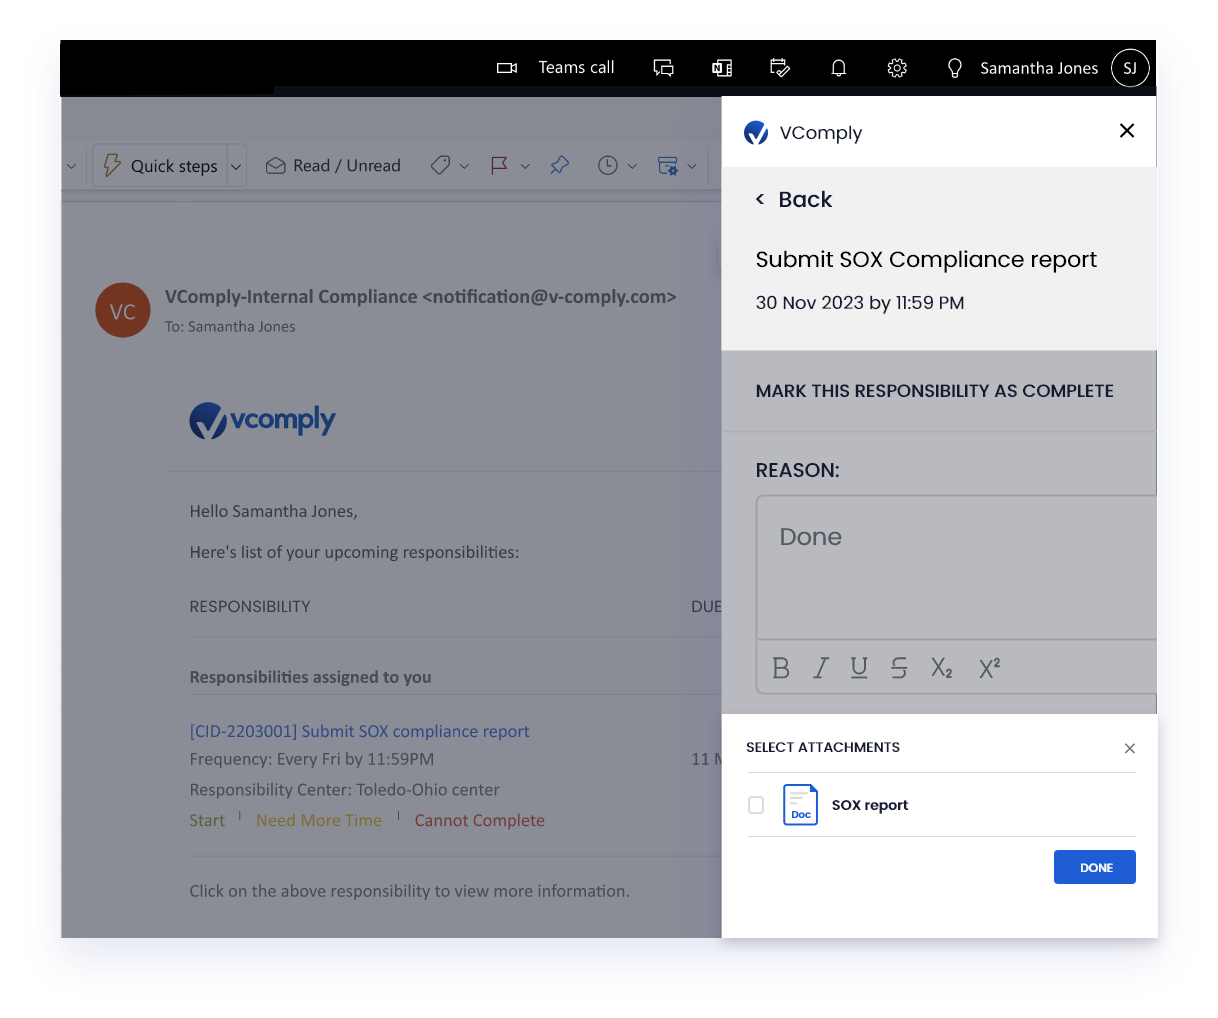Click the snooze clock icon
Screen dimensions: 1218x1018
coord(608,166)
